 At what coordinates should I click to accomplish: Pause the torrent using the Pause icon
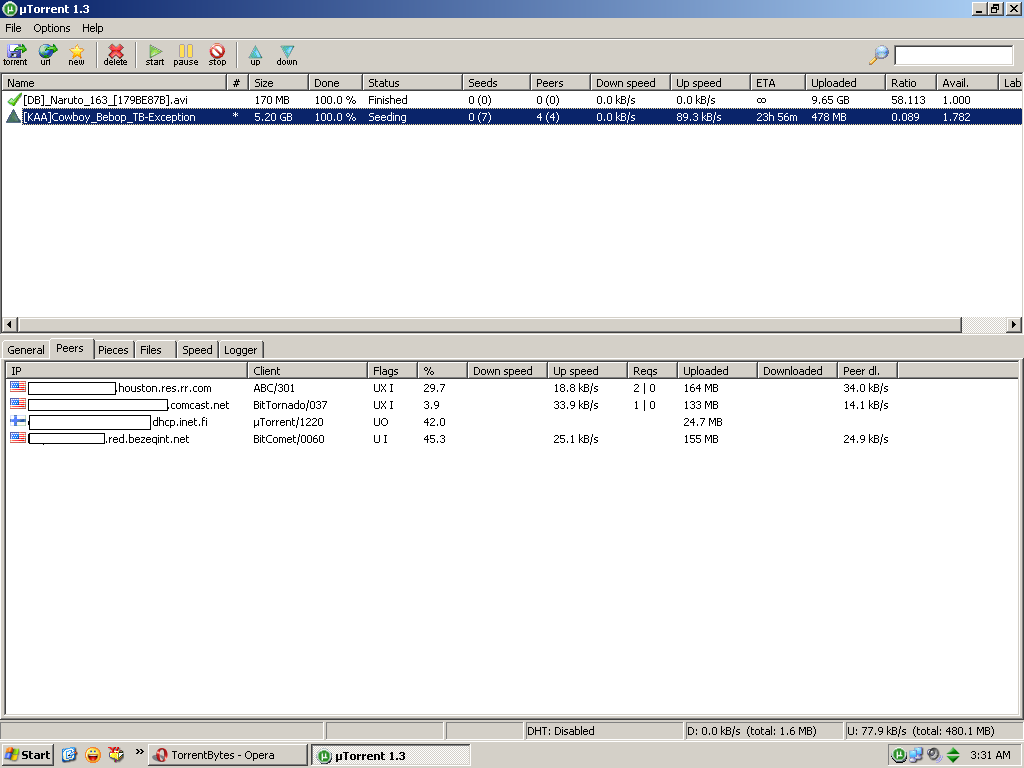(186, 54)
